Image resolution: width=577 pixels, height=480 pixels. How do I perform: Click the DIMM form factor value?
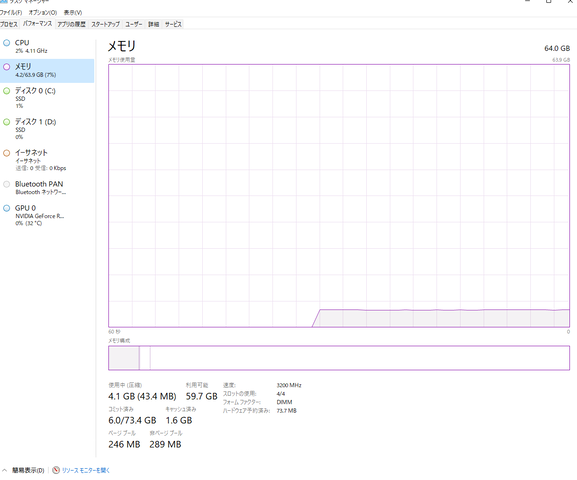[x=284, y=402]
